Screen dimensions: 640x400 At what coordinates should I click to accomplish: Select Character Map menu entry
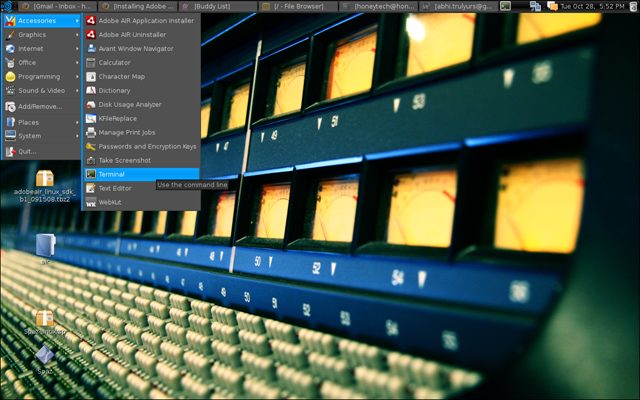(121, 76)
